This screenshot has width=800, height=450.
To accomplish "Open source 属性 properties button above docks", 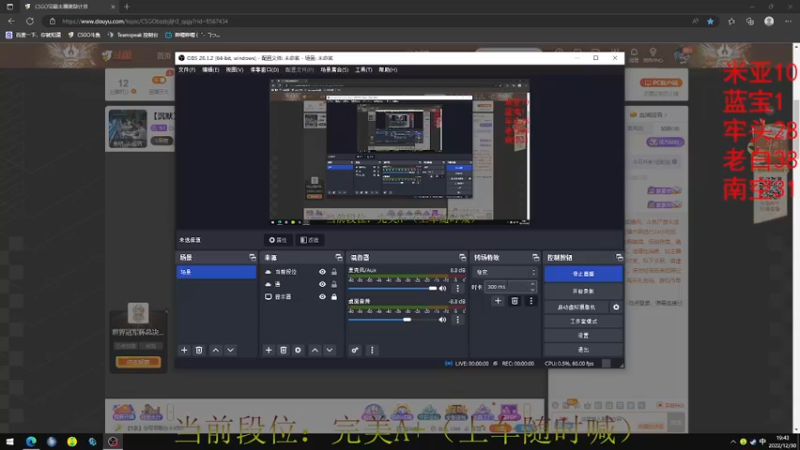I will click(278, 240).
